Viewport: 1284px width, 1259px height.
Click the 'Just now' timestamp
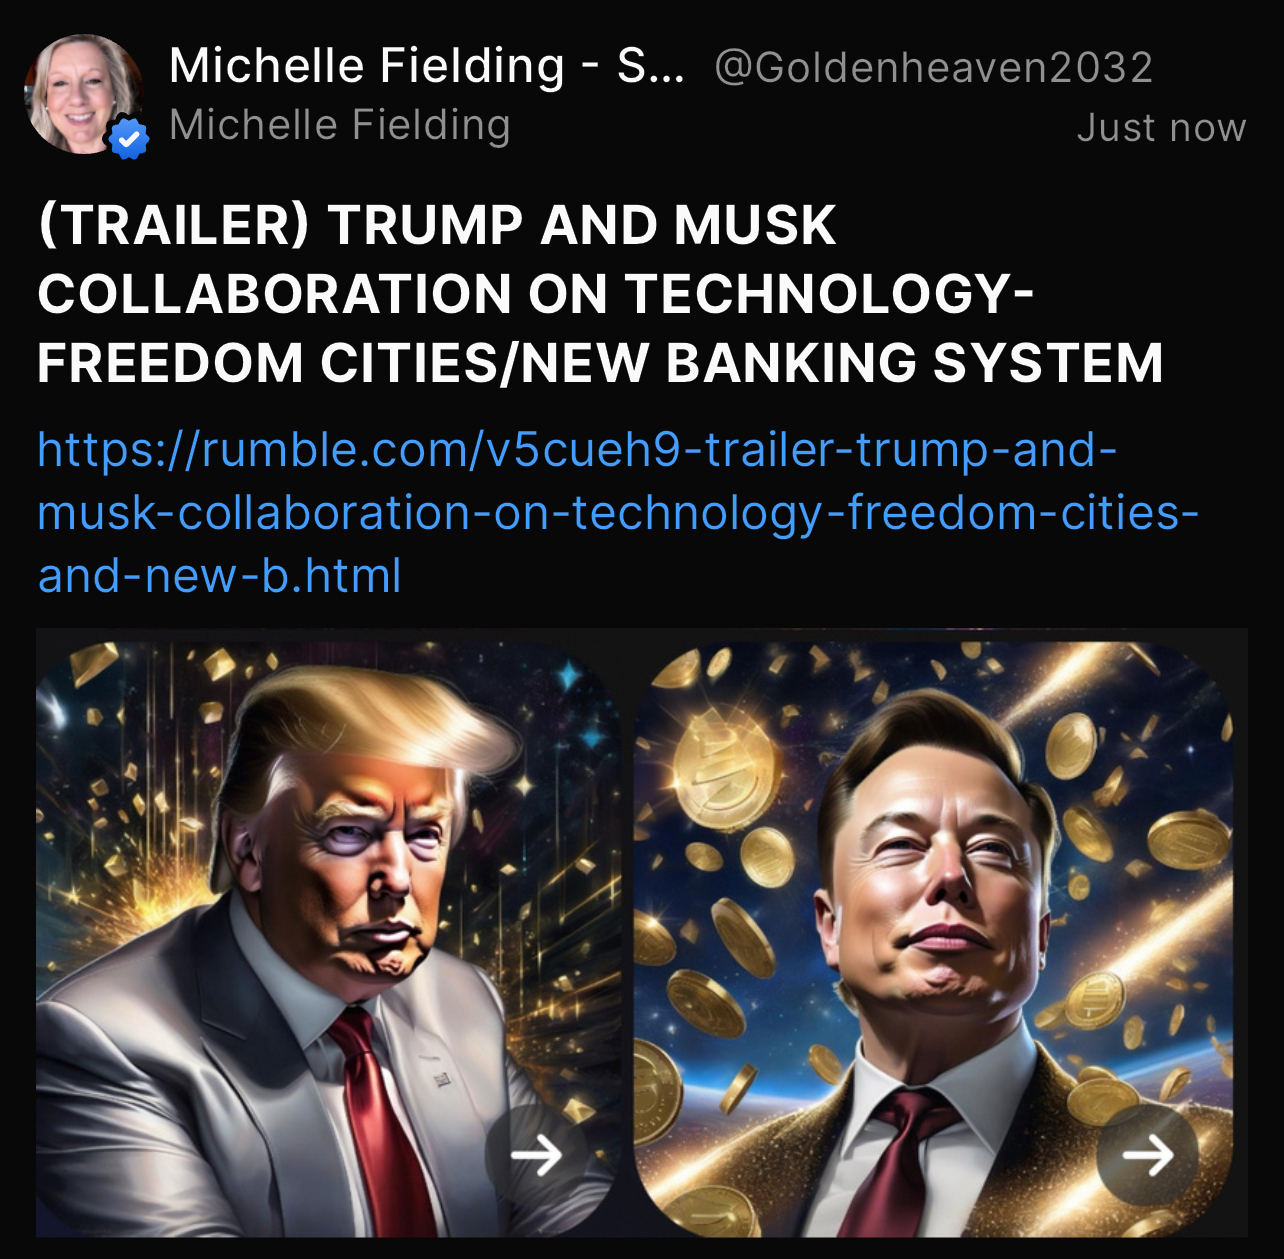click(1162, 128)
